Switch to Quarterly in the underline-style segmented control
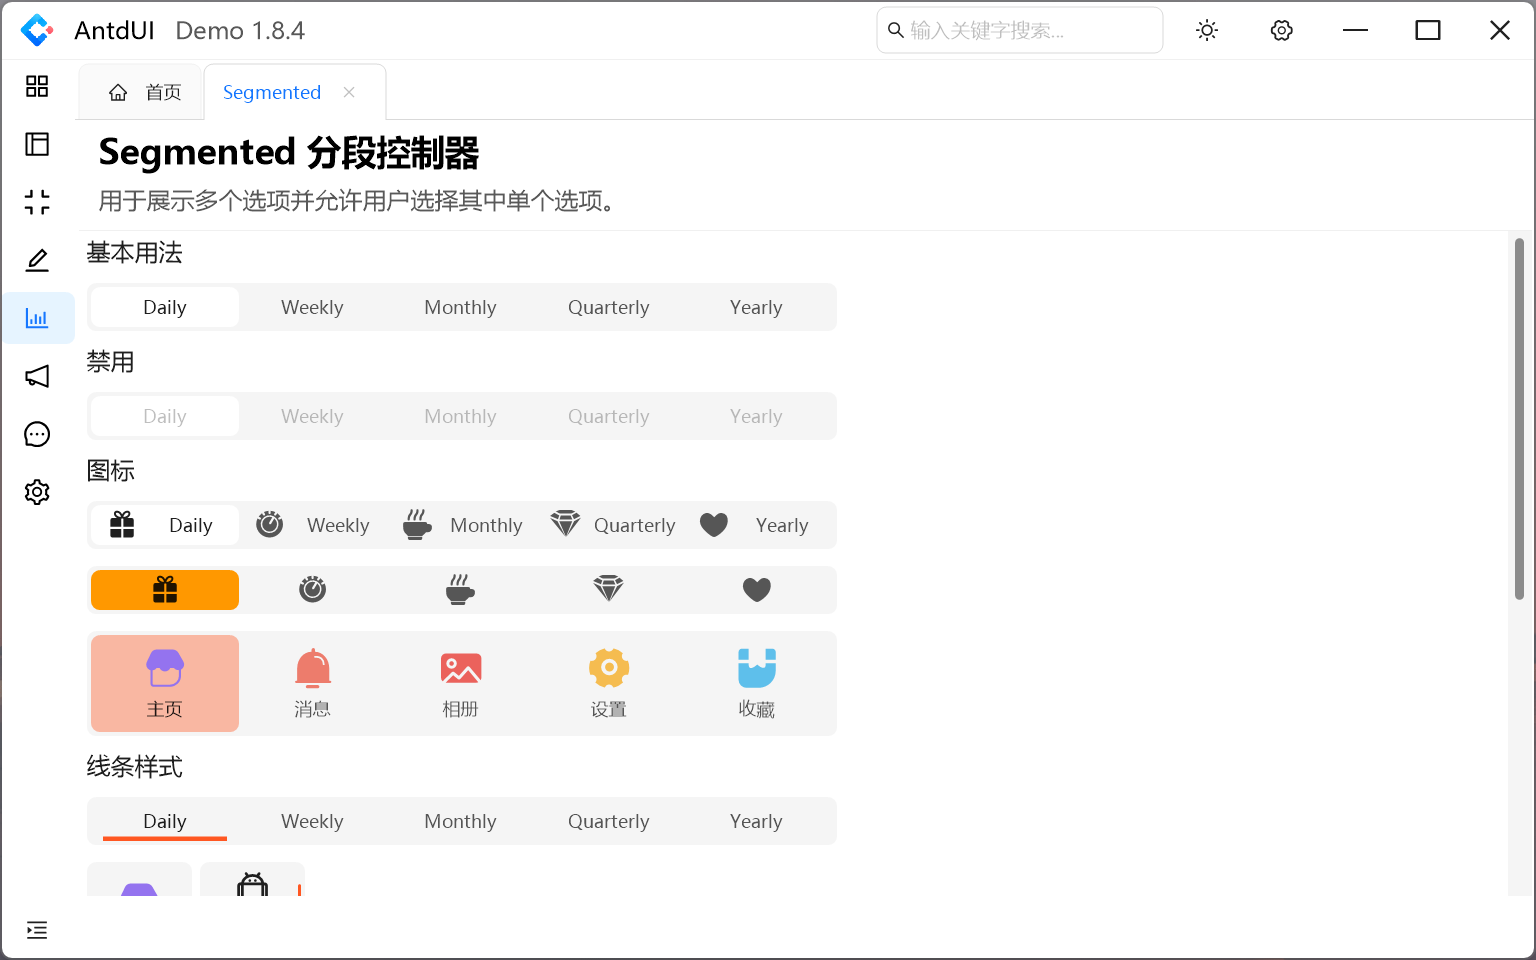Screen dimensions: 1536x960 pyautogui.click(x=608, y=822)
